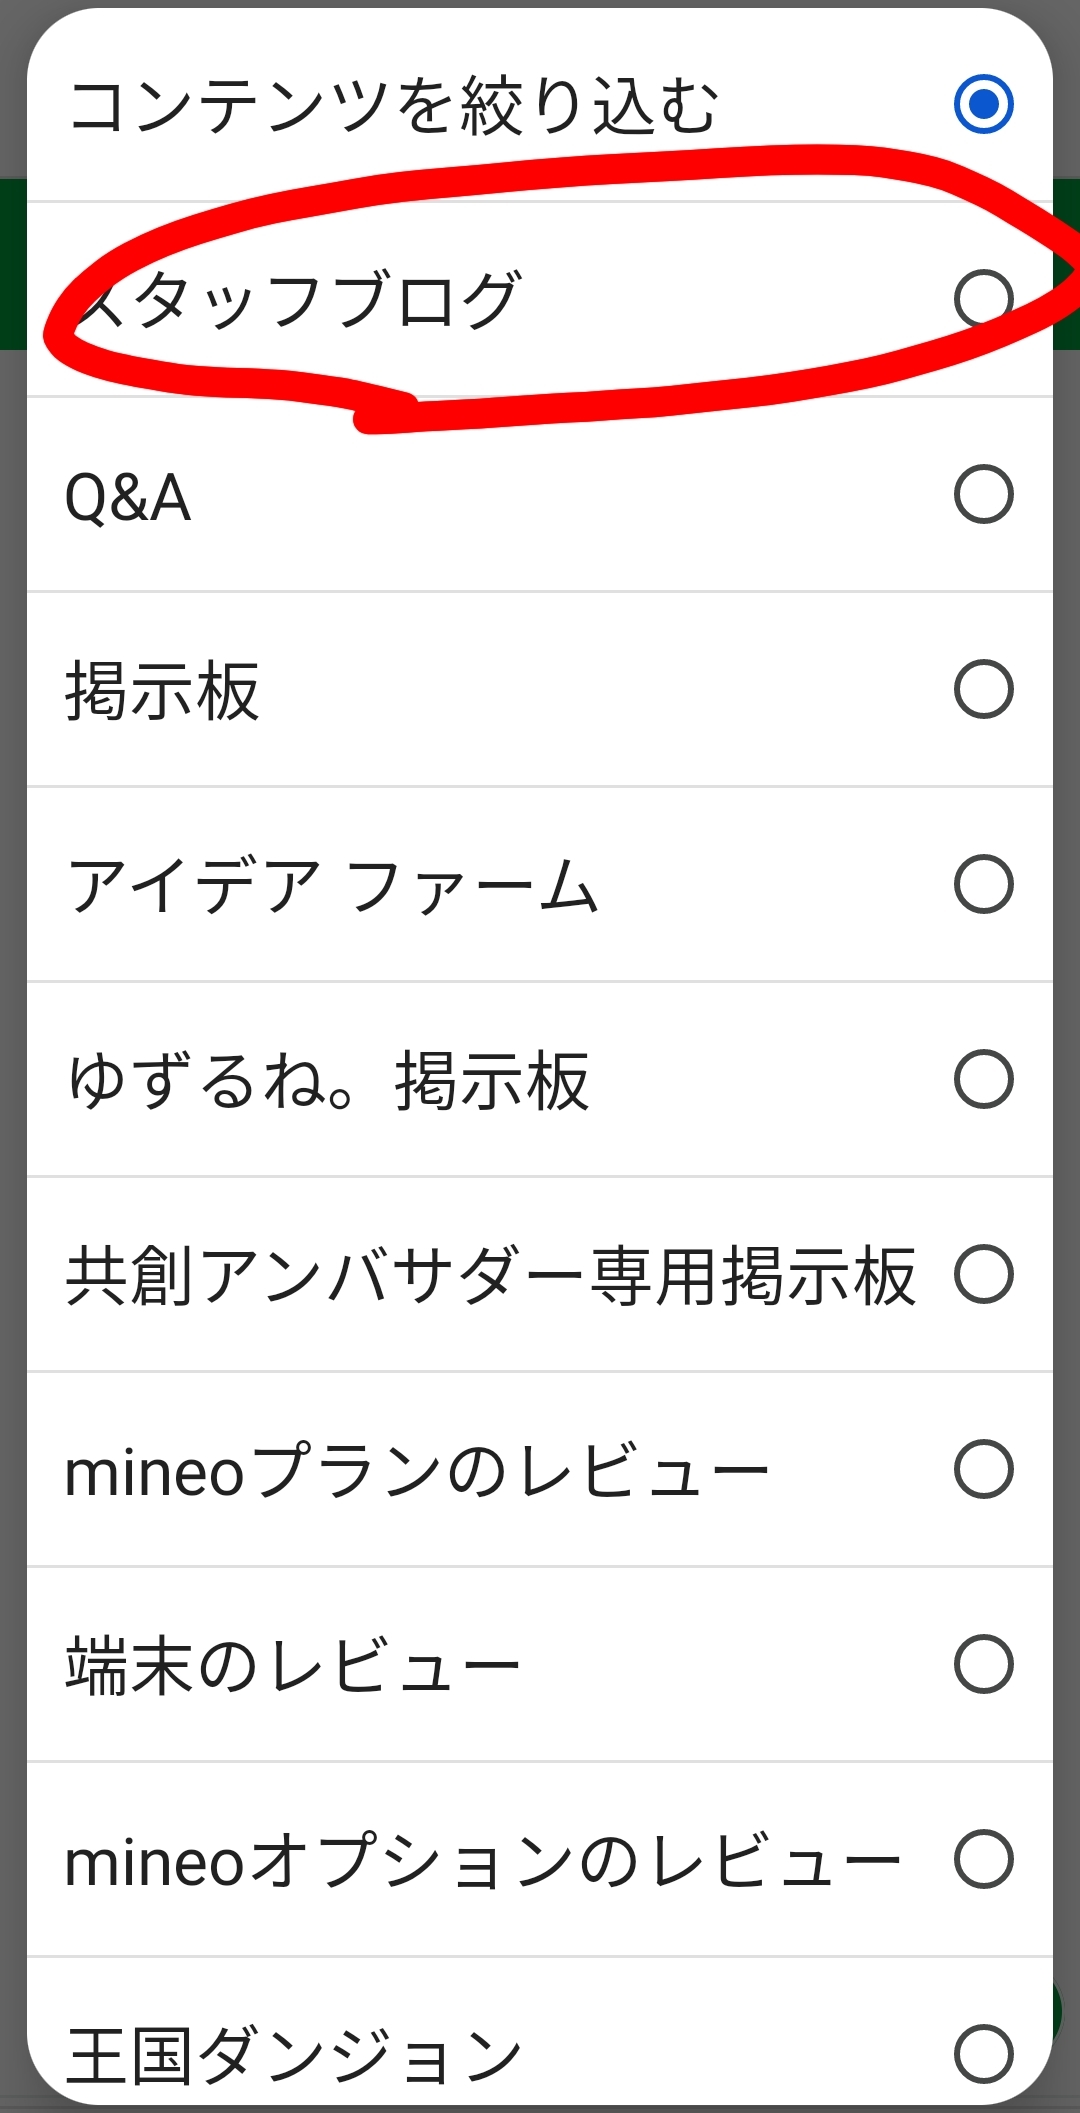Tap the ゆずるね。掲示板 option text
This screenshot has height=2113, width=1080.
click(x=328, y=1081)
